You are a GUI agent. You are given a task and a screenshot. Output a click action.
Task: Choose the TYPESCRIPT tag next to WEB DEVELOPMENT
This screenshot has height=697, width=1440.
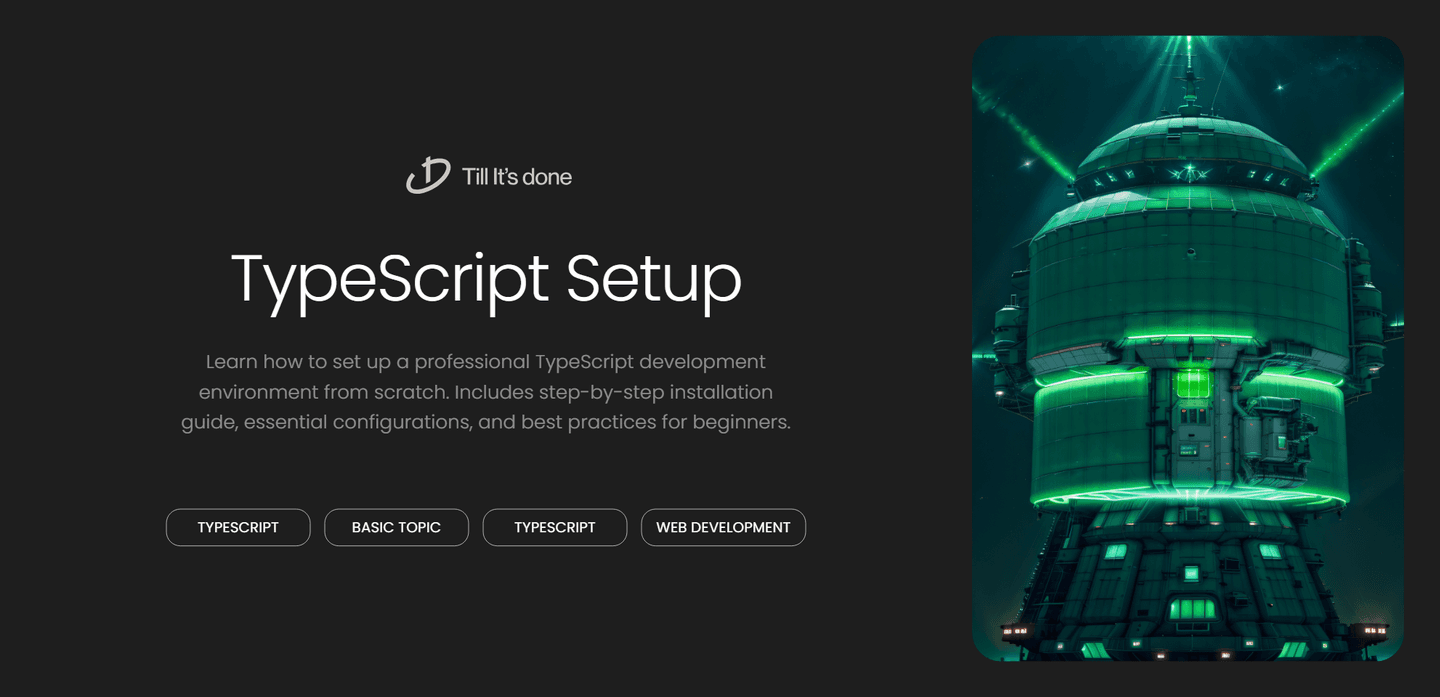pyautogui.click(x=555, y=527)
